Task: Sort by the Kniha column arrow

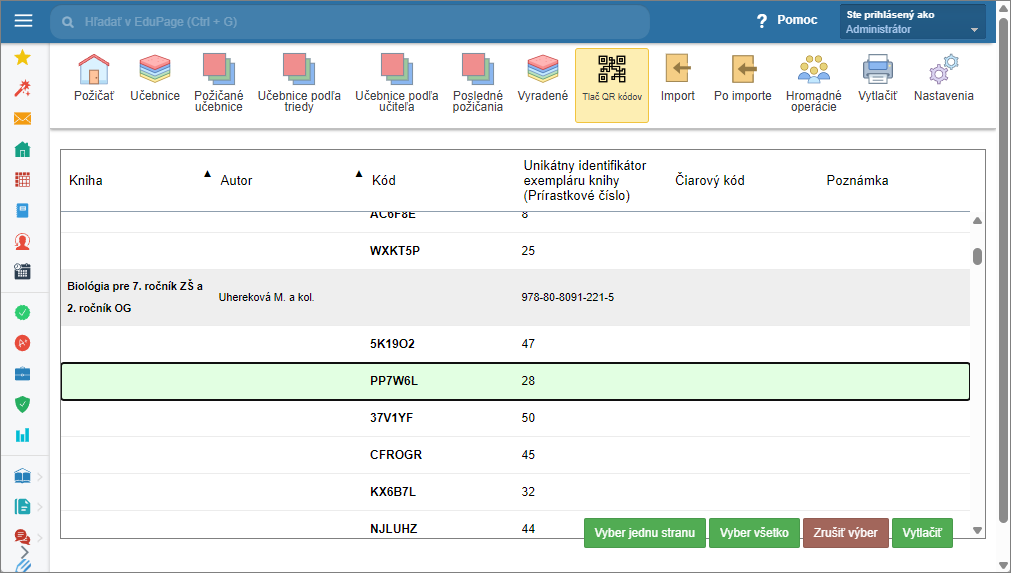Action: pyautogui.click(x=207, y=174)
